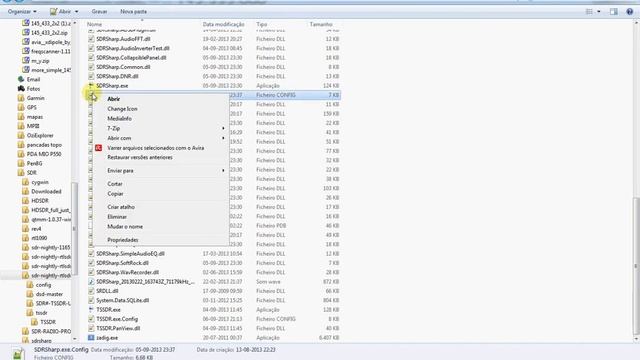Image resolution: width=640 pixels, height=360 pixels.
Task: Click the Avira antivirus scan icon in context menu
Action: click(98, 148)
